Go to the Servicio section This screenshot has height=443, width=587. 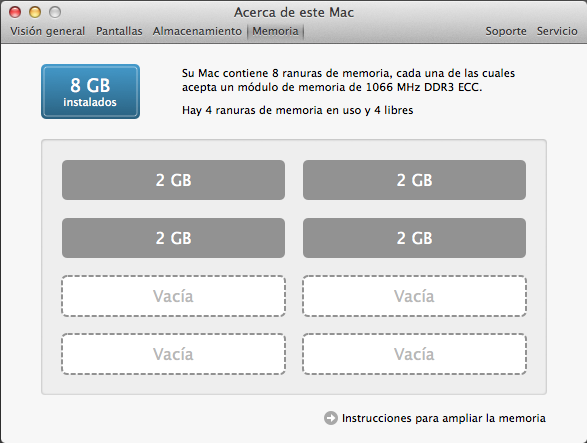(x=557, y=31)
